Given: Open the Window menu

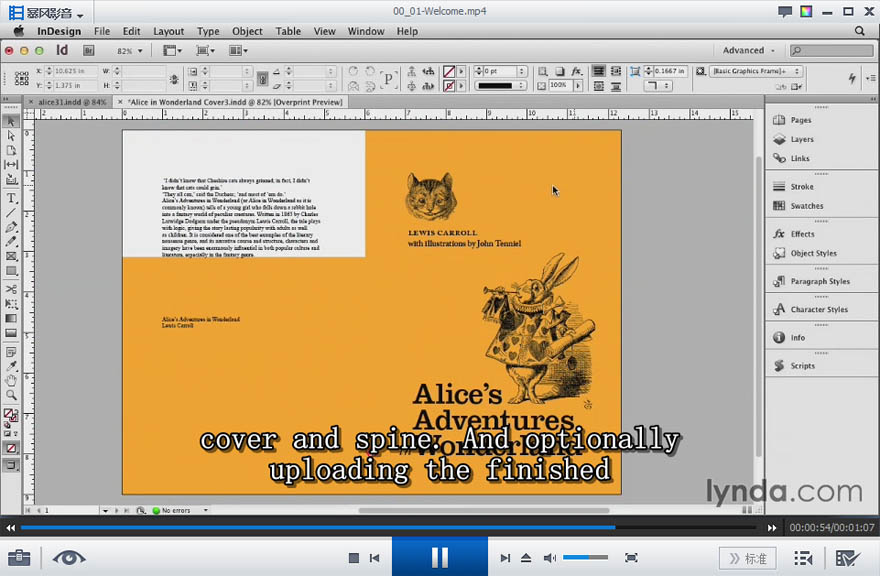Looking at the screenshot, I should [x=365, y=31].
